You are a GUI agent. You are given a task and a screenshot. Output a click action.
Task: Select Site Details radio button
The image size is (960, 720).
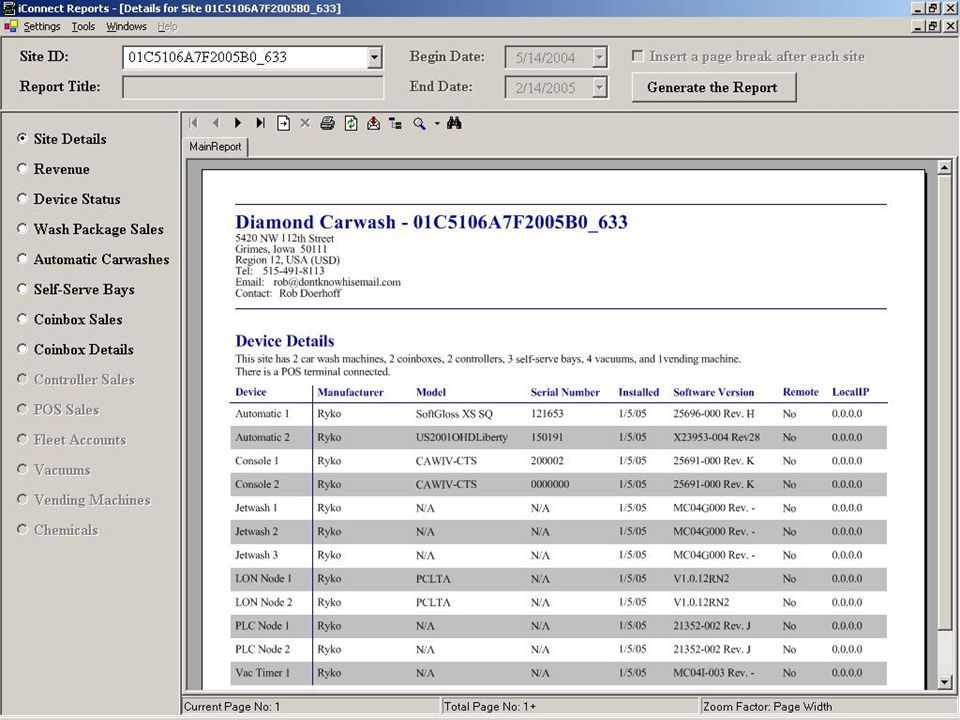pos(23,138)
